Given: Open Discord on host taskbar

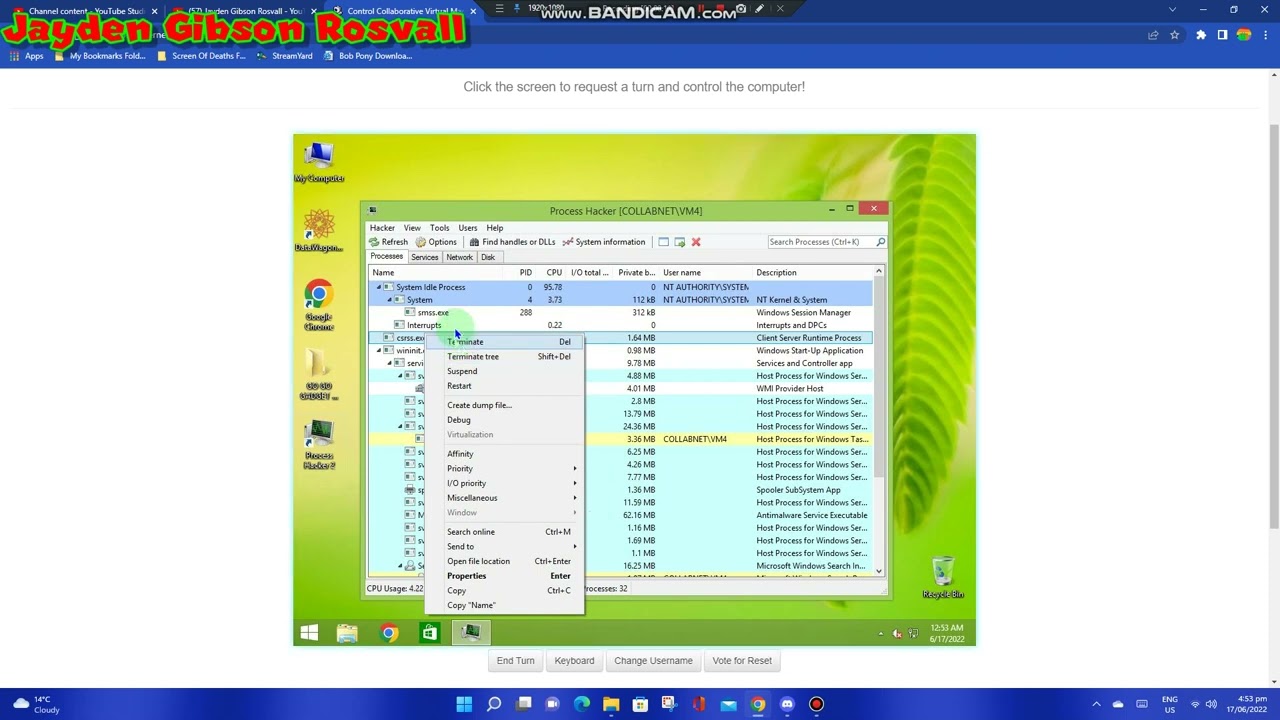Looking at the screenshot, I should [787, 704].
